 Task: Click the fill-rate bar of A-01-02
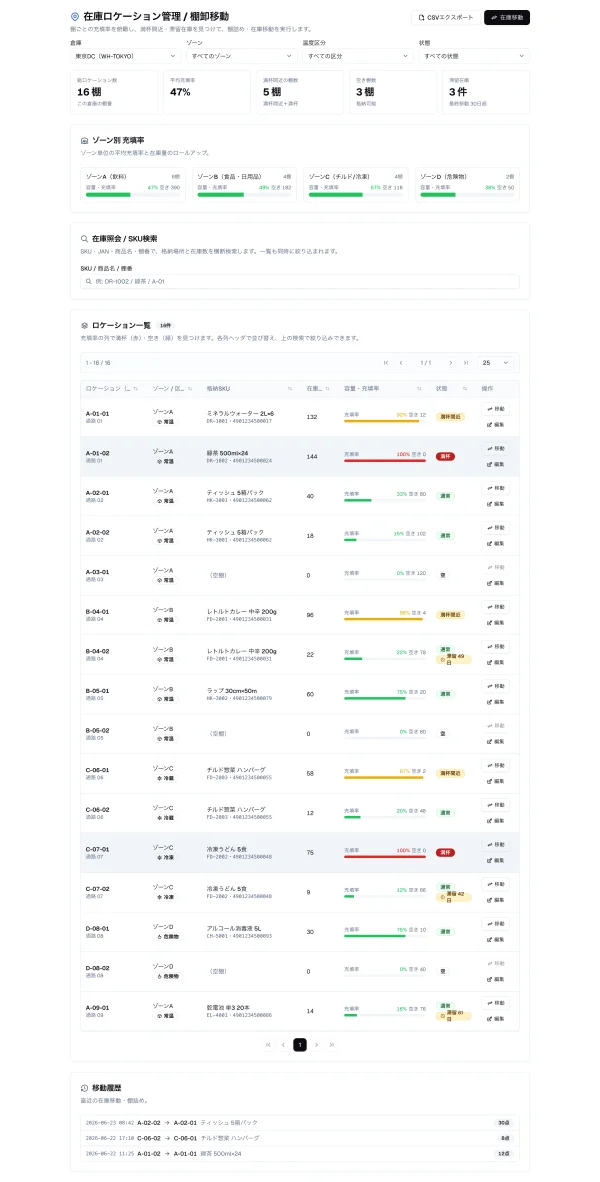tap(384, 461)
